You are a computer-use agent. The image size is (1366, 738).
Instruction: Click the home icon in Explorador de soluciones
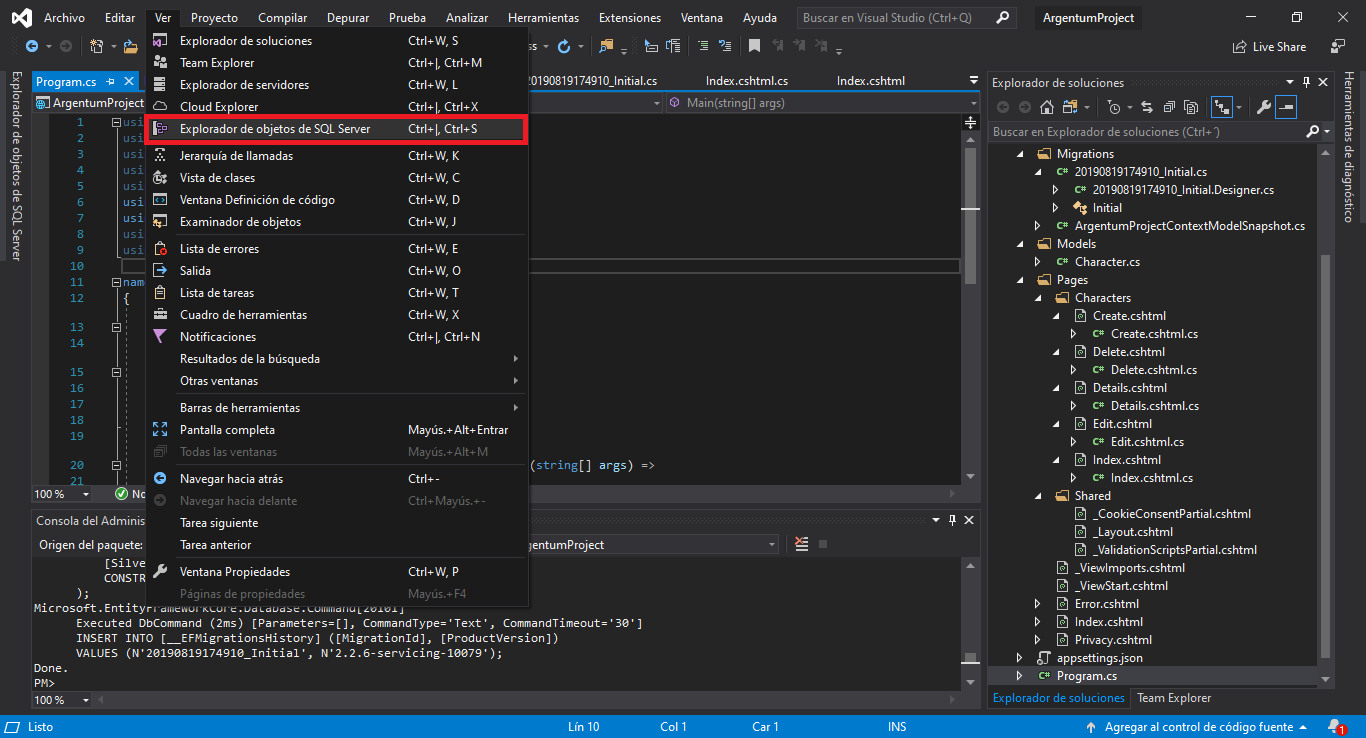point(1047,105)
